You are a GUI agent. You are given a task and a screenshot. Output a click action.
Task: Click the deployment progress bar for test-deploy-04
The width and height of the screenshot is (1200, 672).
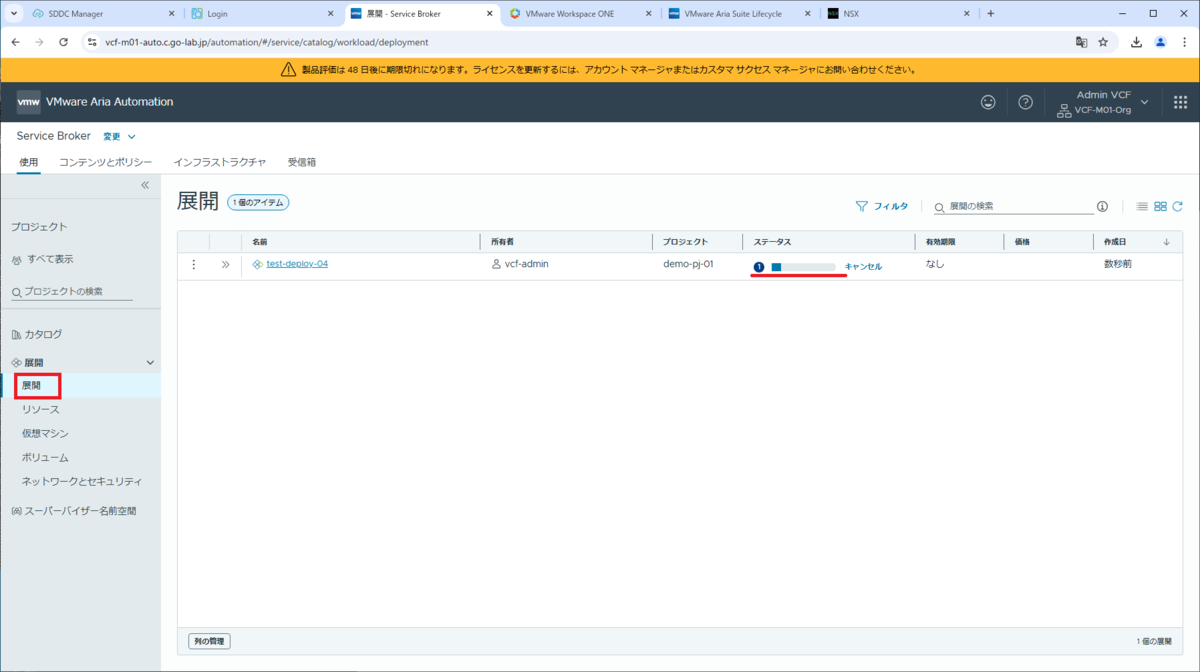[x=803, y=267]
